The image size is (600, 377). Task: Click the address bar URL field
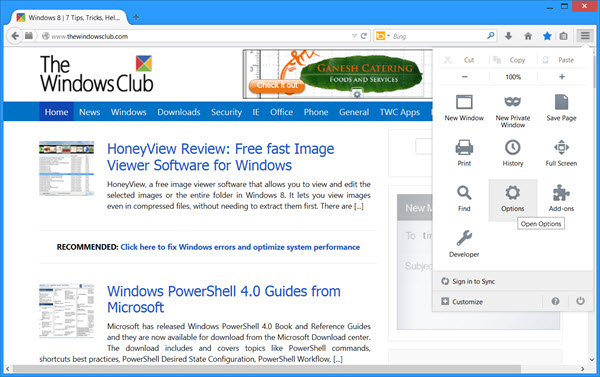(199, 36)
